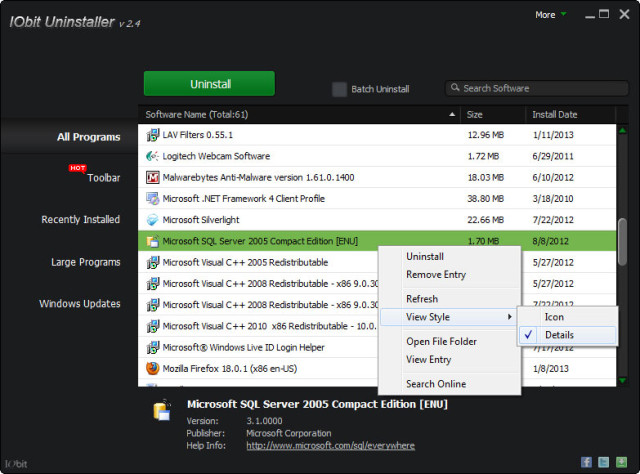Image resolution: width=640 pixels, height=474 pixels.
Task: Select Microsoft Windows Live ID Login Helper row
Action: (258, 347)
